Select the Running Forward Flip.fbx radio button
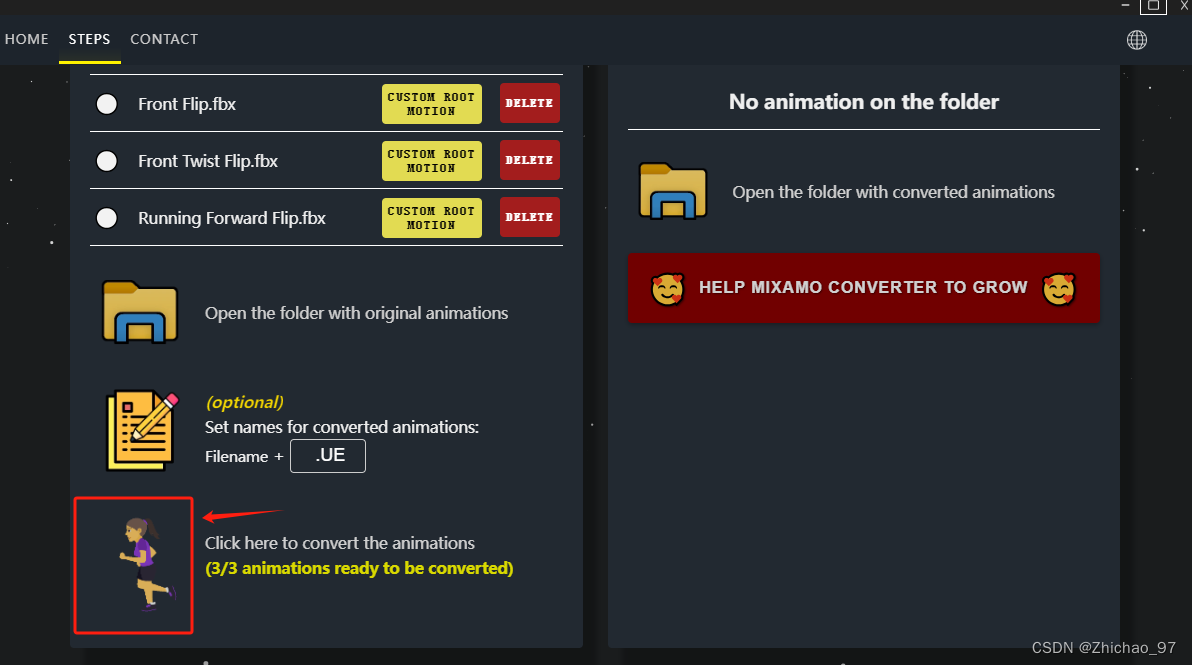The height and width of the screenshot is (665, 1192). 106,218
